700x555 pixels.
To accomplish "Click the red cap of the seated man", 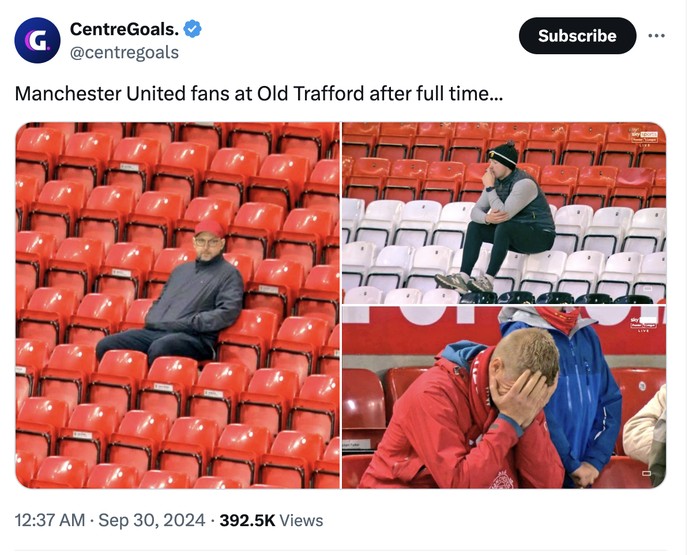I will click(x=209, y=228).
